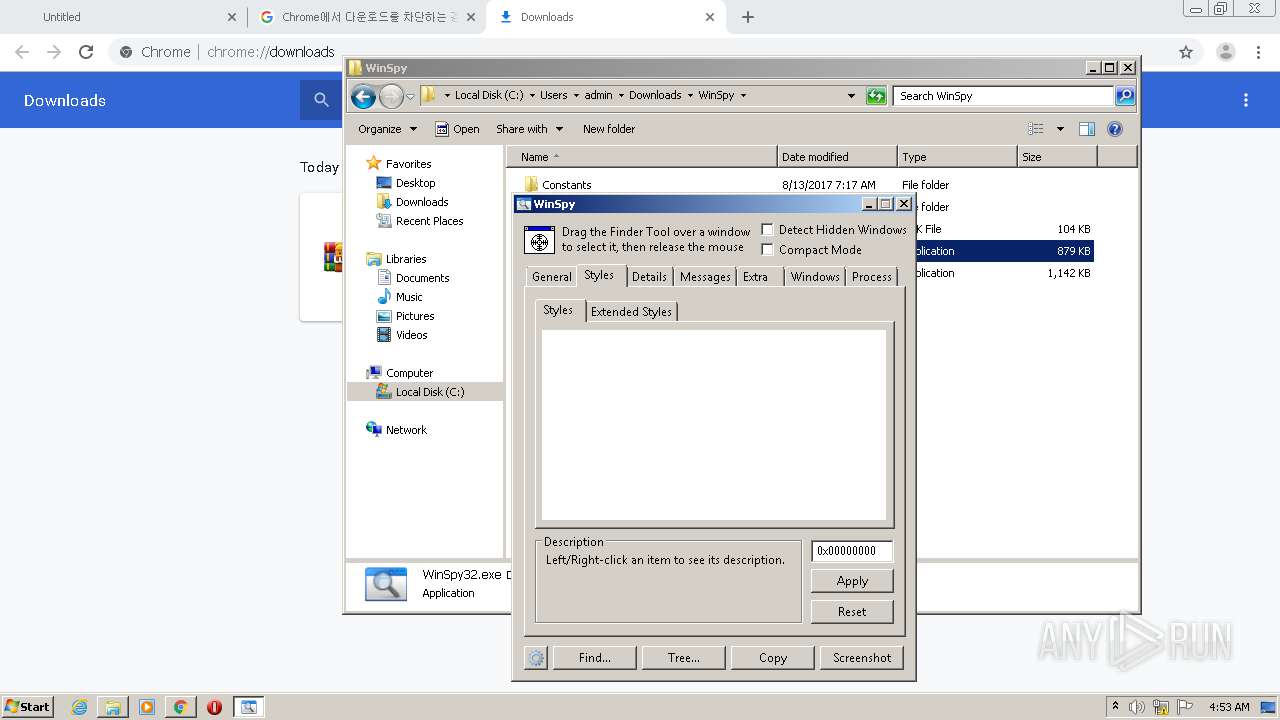Click the Chrome taskbar icon
Image resolution: width=1280 pixels, height=720 pixels.
(x=181, y=707)
